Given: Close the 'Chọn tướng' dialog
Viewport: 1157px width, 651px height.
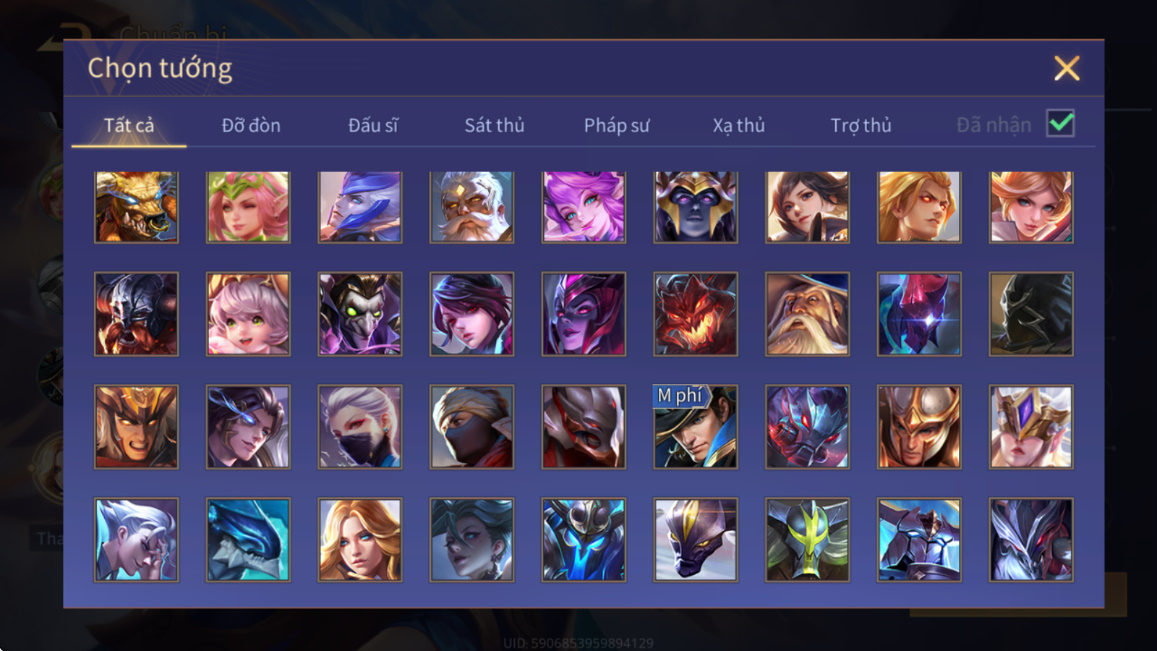Looking at the screenshot, I should (1066, 69).
